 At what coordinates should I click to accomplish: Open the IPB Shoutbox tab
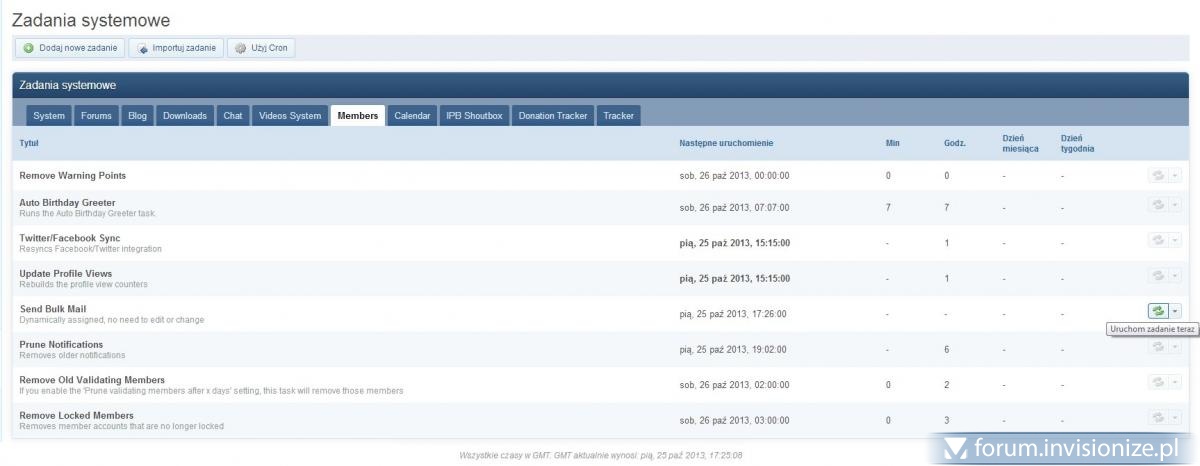coord(474,116)
